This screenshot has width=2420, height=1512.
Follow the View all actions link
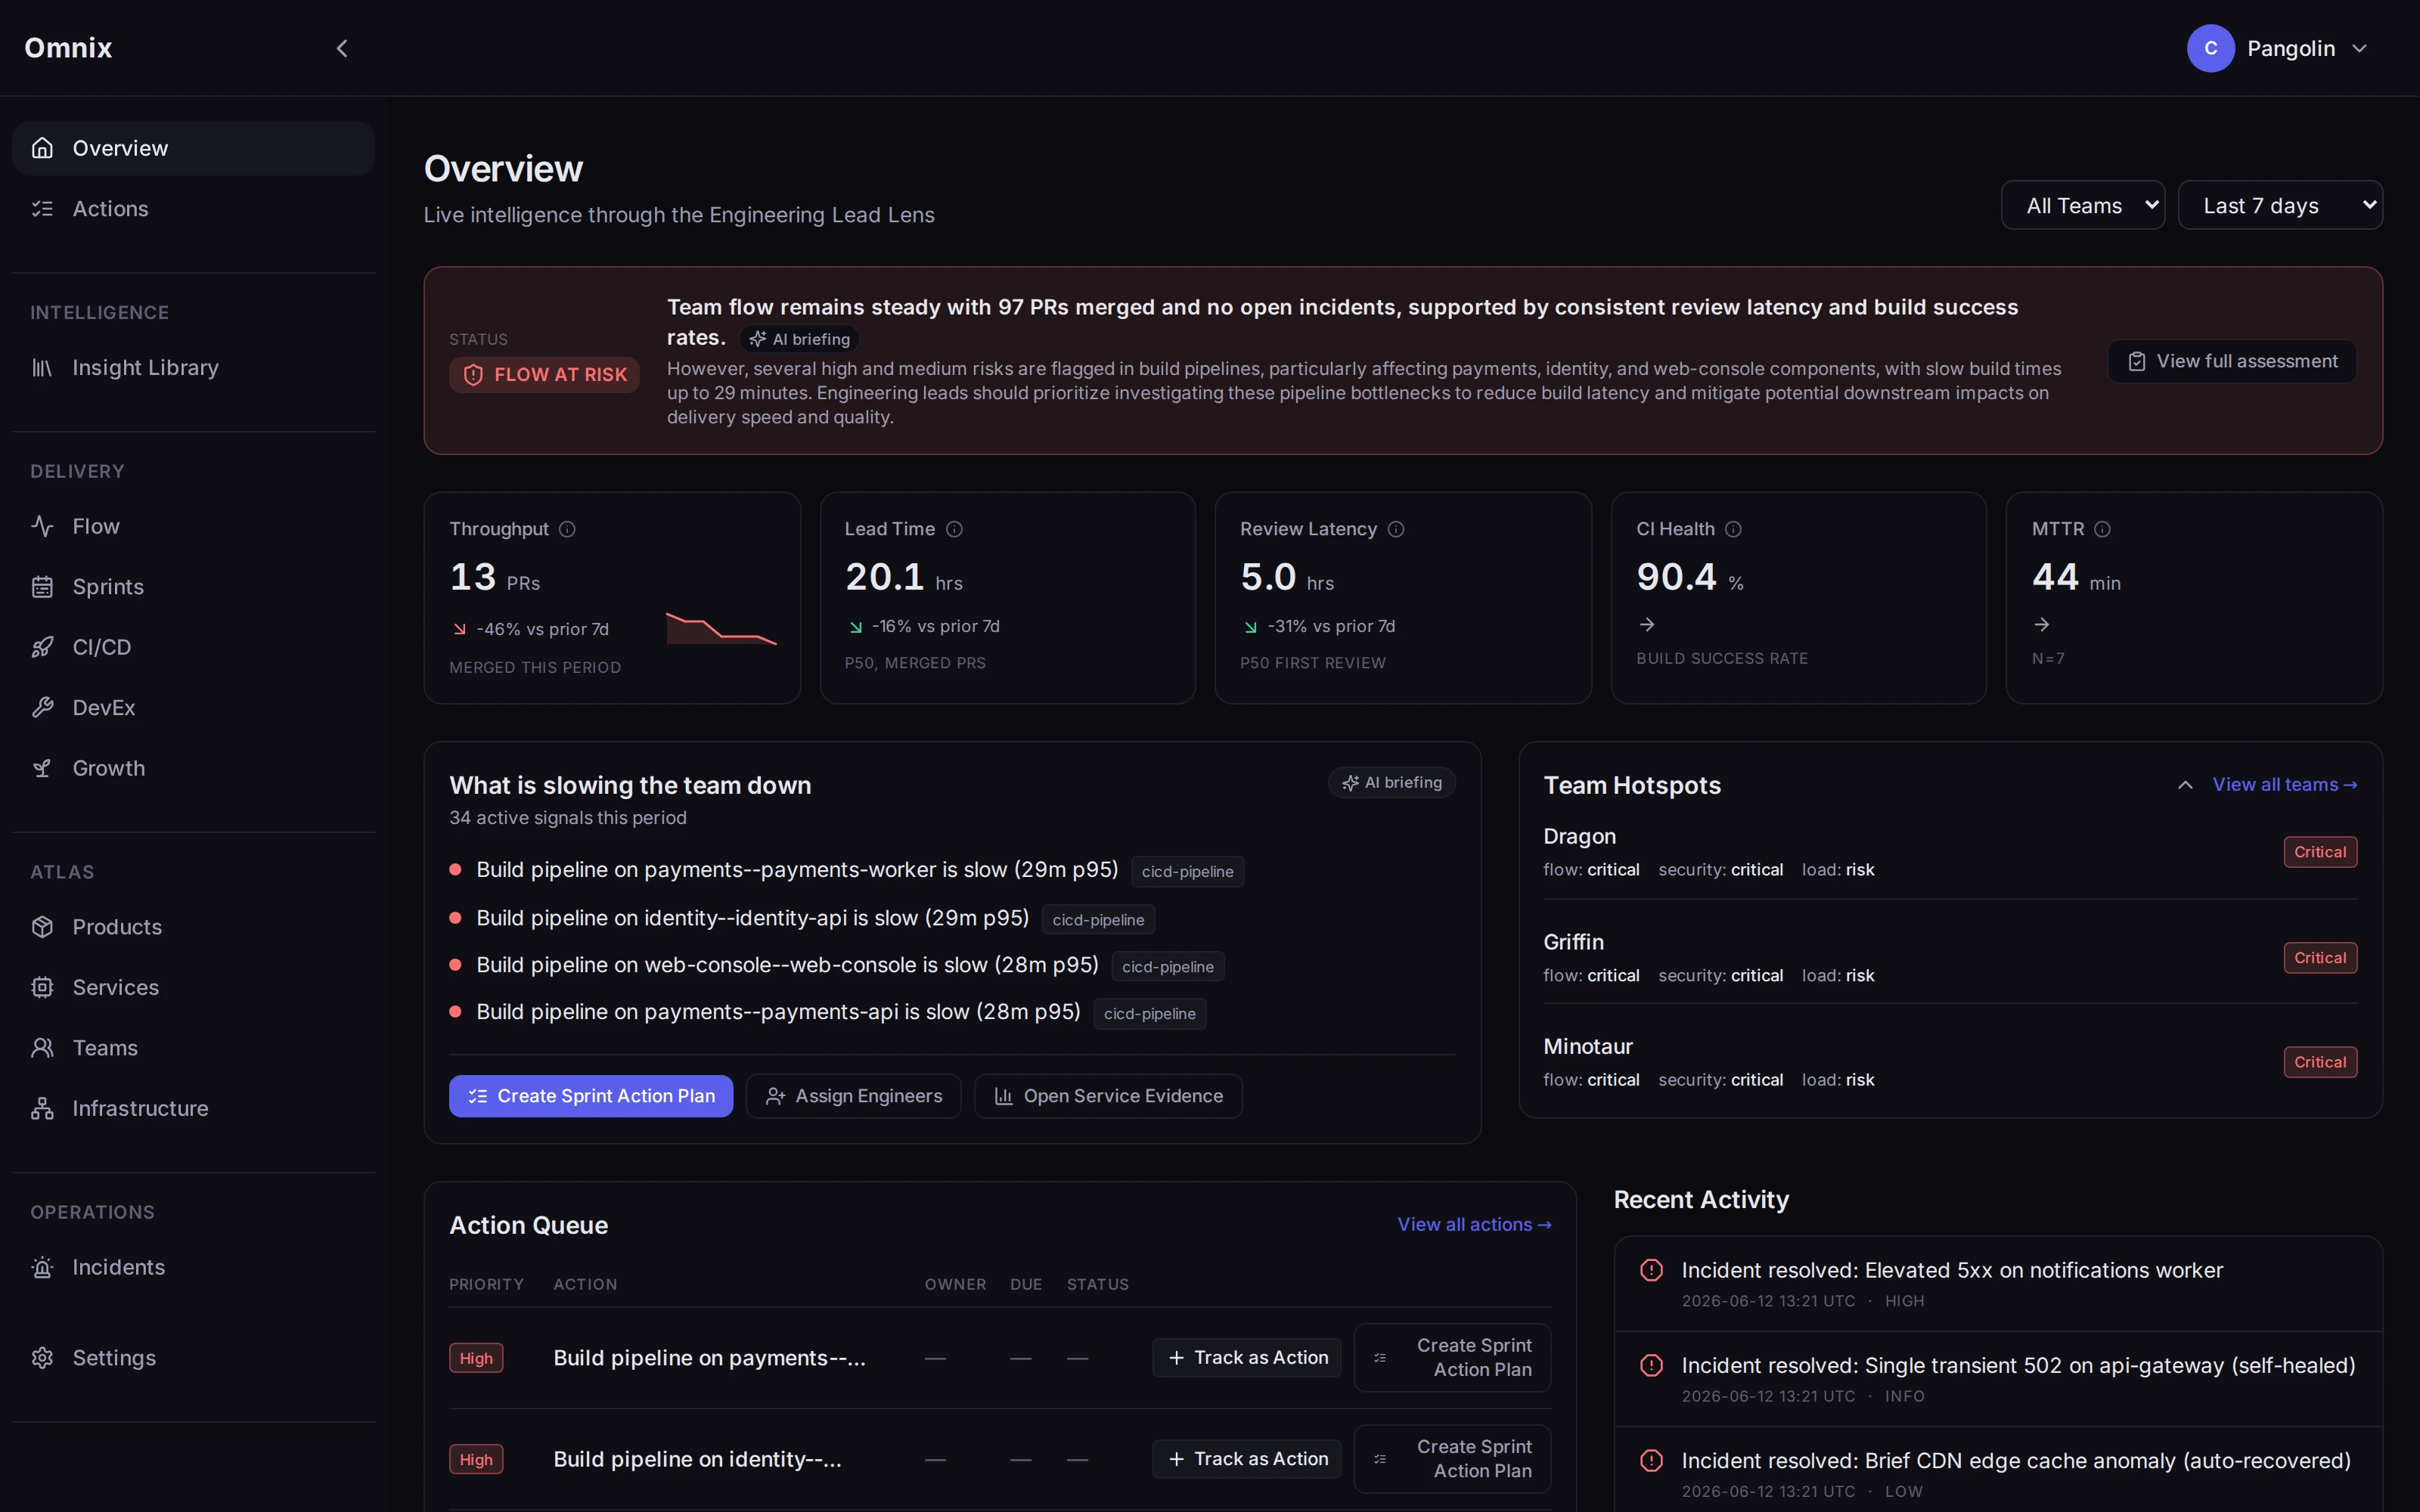(1475, 1225)
